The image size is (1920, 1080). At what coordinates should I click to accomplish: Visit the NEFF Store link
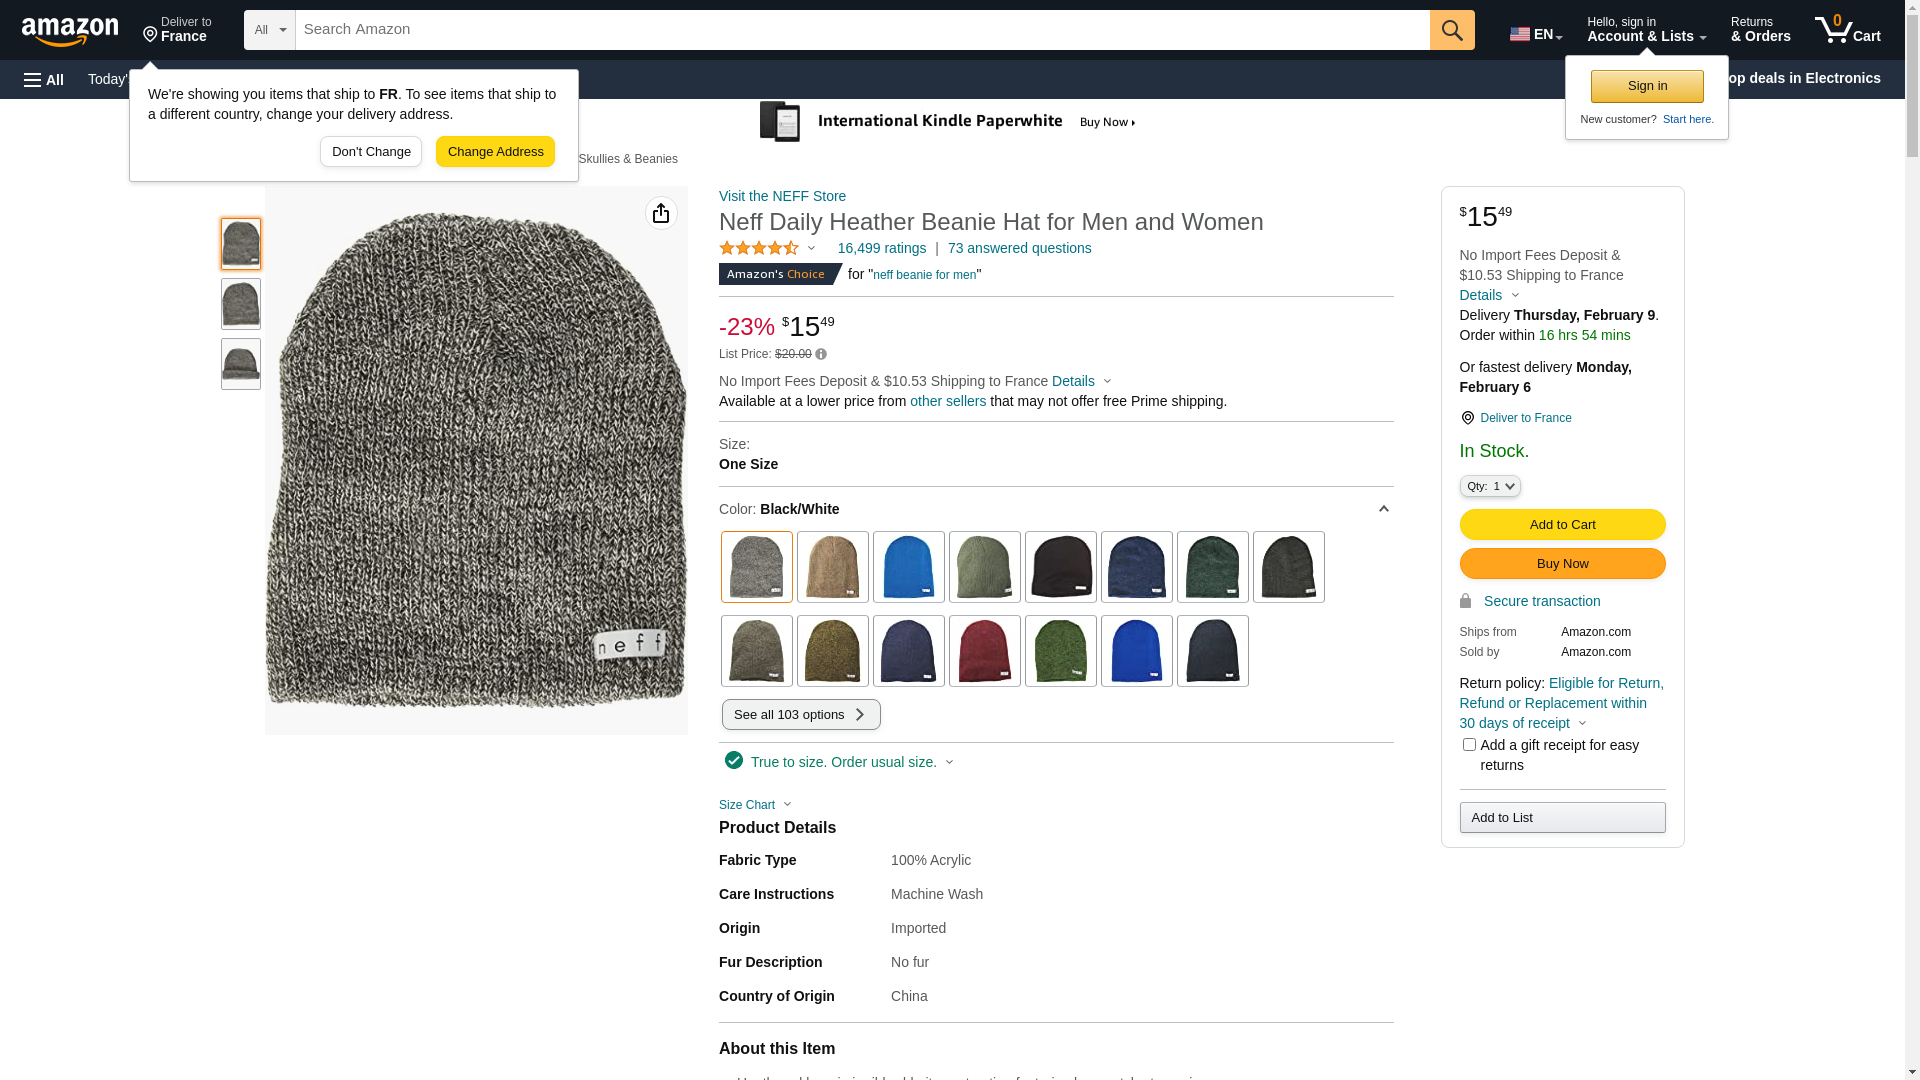(x=782, y=196)
